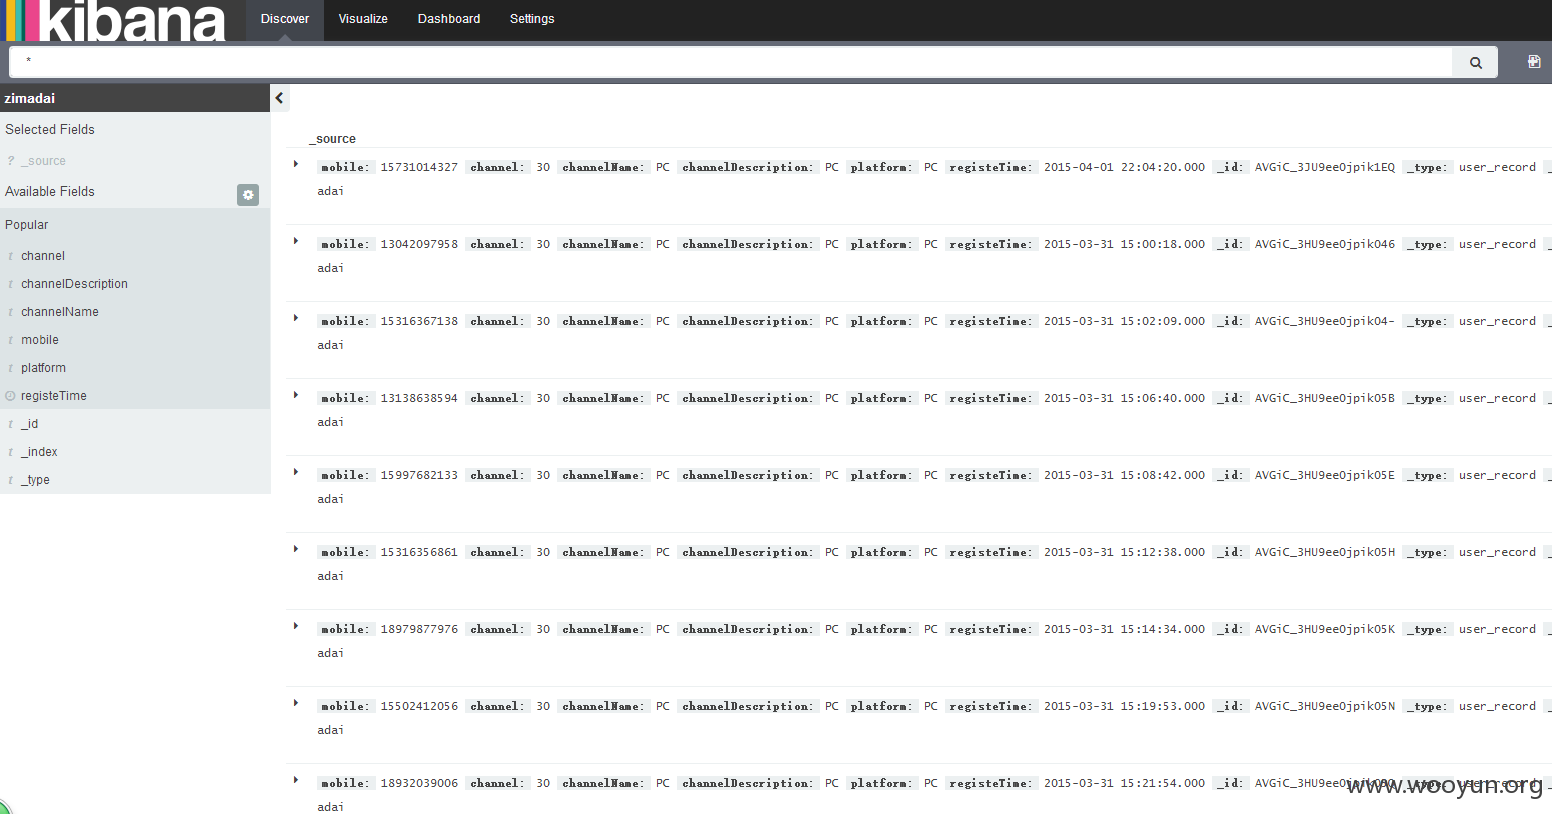The image size is (1552, 814).
Task: Open the Settings tab
Action: coord(532,19)
